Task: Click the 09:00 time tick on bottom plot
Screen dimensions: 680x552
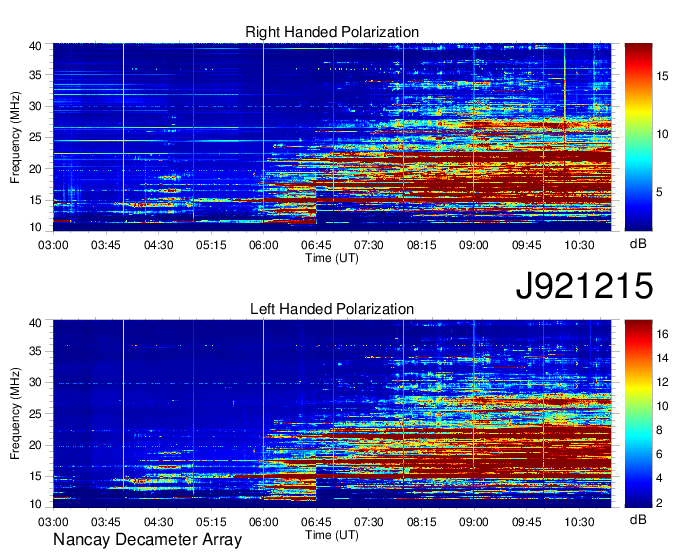Action: 474,522
